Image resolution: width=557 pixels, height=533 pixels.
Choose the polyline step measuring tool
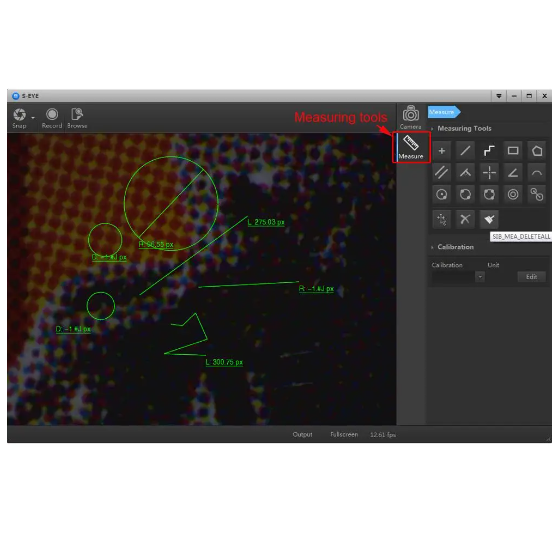coord(489,151)
